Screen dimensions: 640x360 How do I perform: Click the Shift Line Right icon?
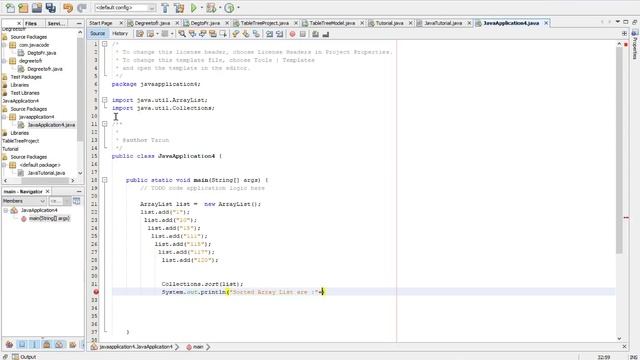[x=280, y=34]
